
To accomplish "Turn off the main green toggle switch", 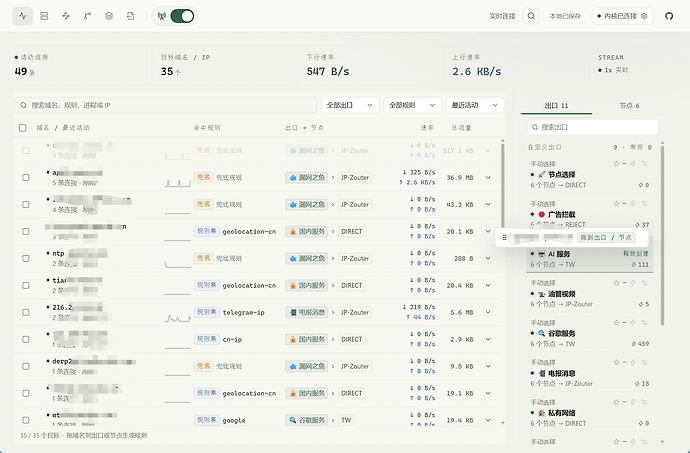I will pyautogui.click(x=182, y=16).
